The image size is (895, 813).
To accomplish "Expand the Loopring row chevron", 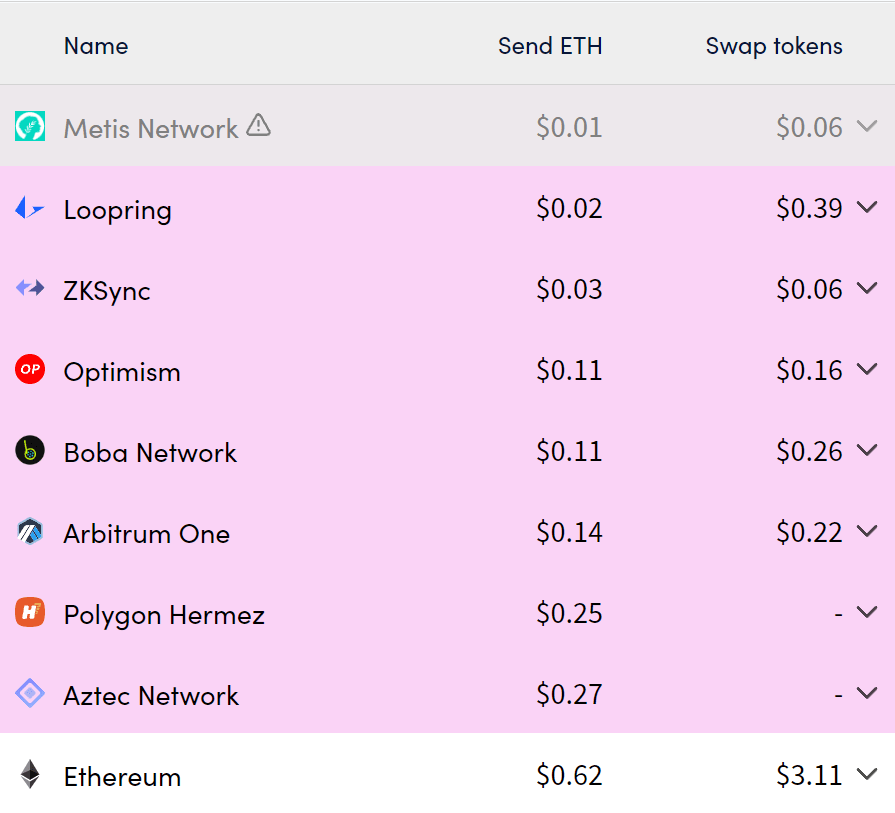I will click(x=867, y=207).
